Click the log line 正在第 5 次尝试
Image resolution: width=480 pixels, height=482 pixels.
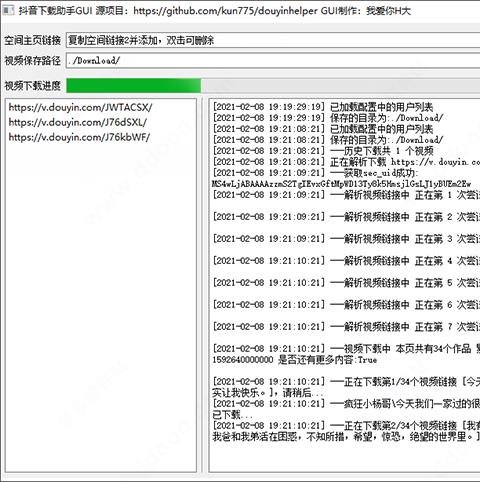pos(346,283)
